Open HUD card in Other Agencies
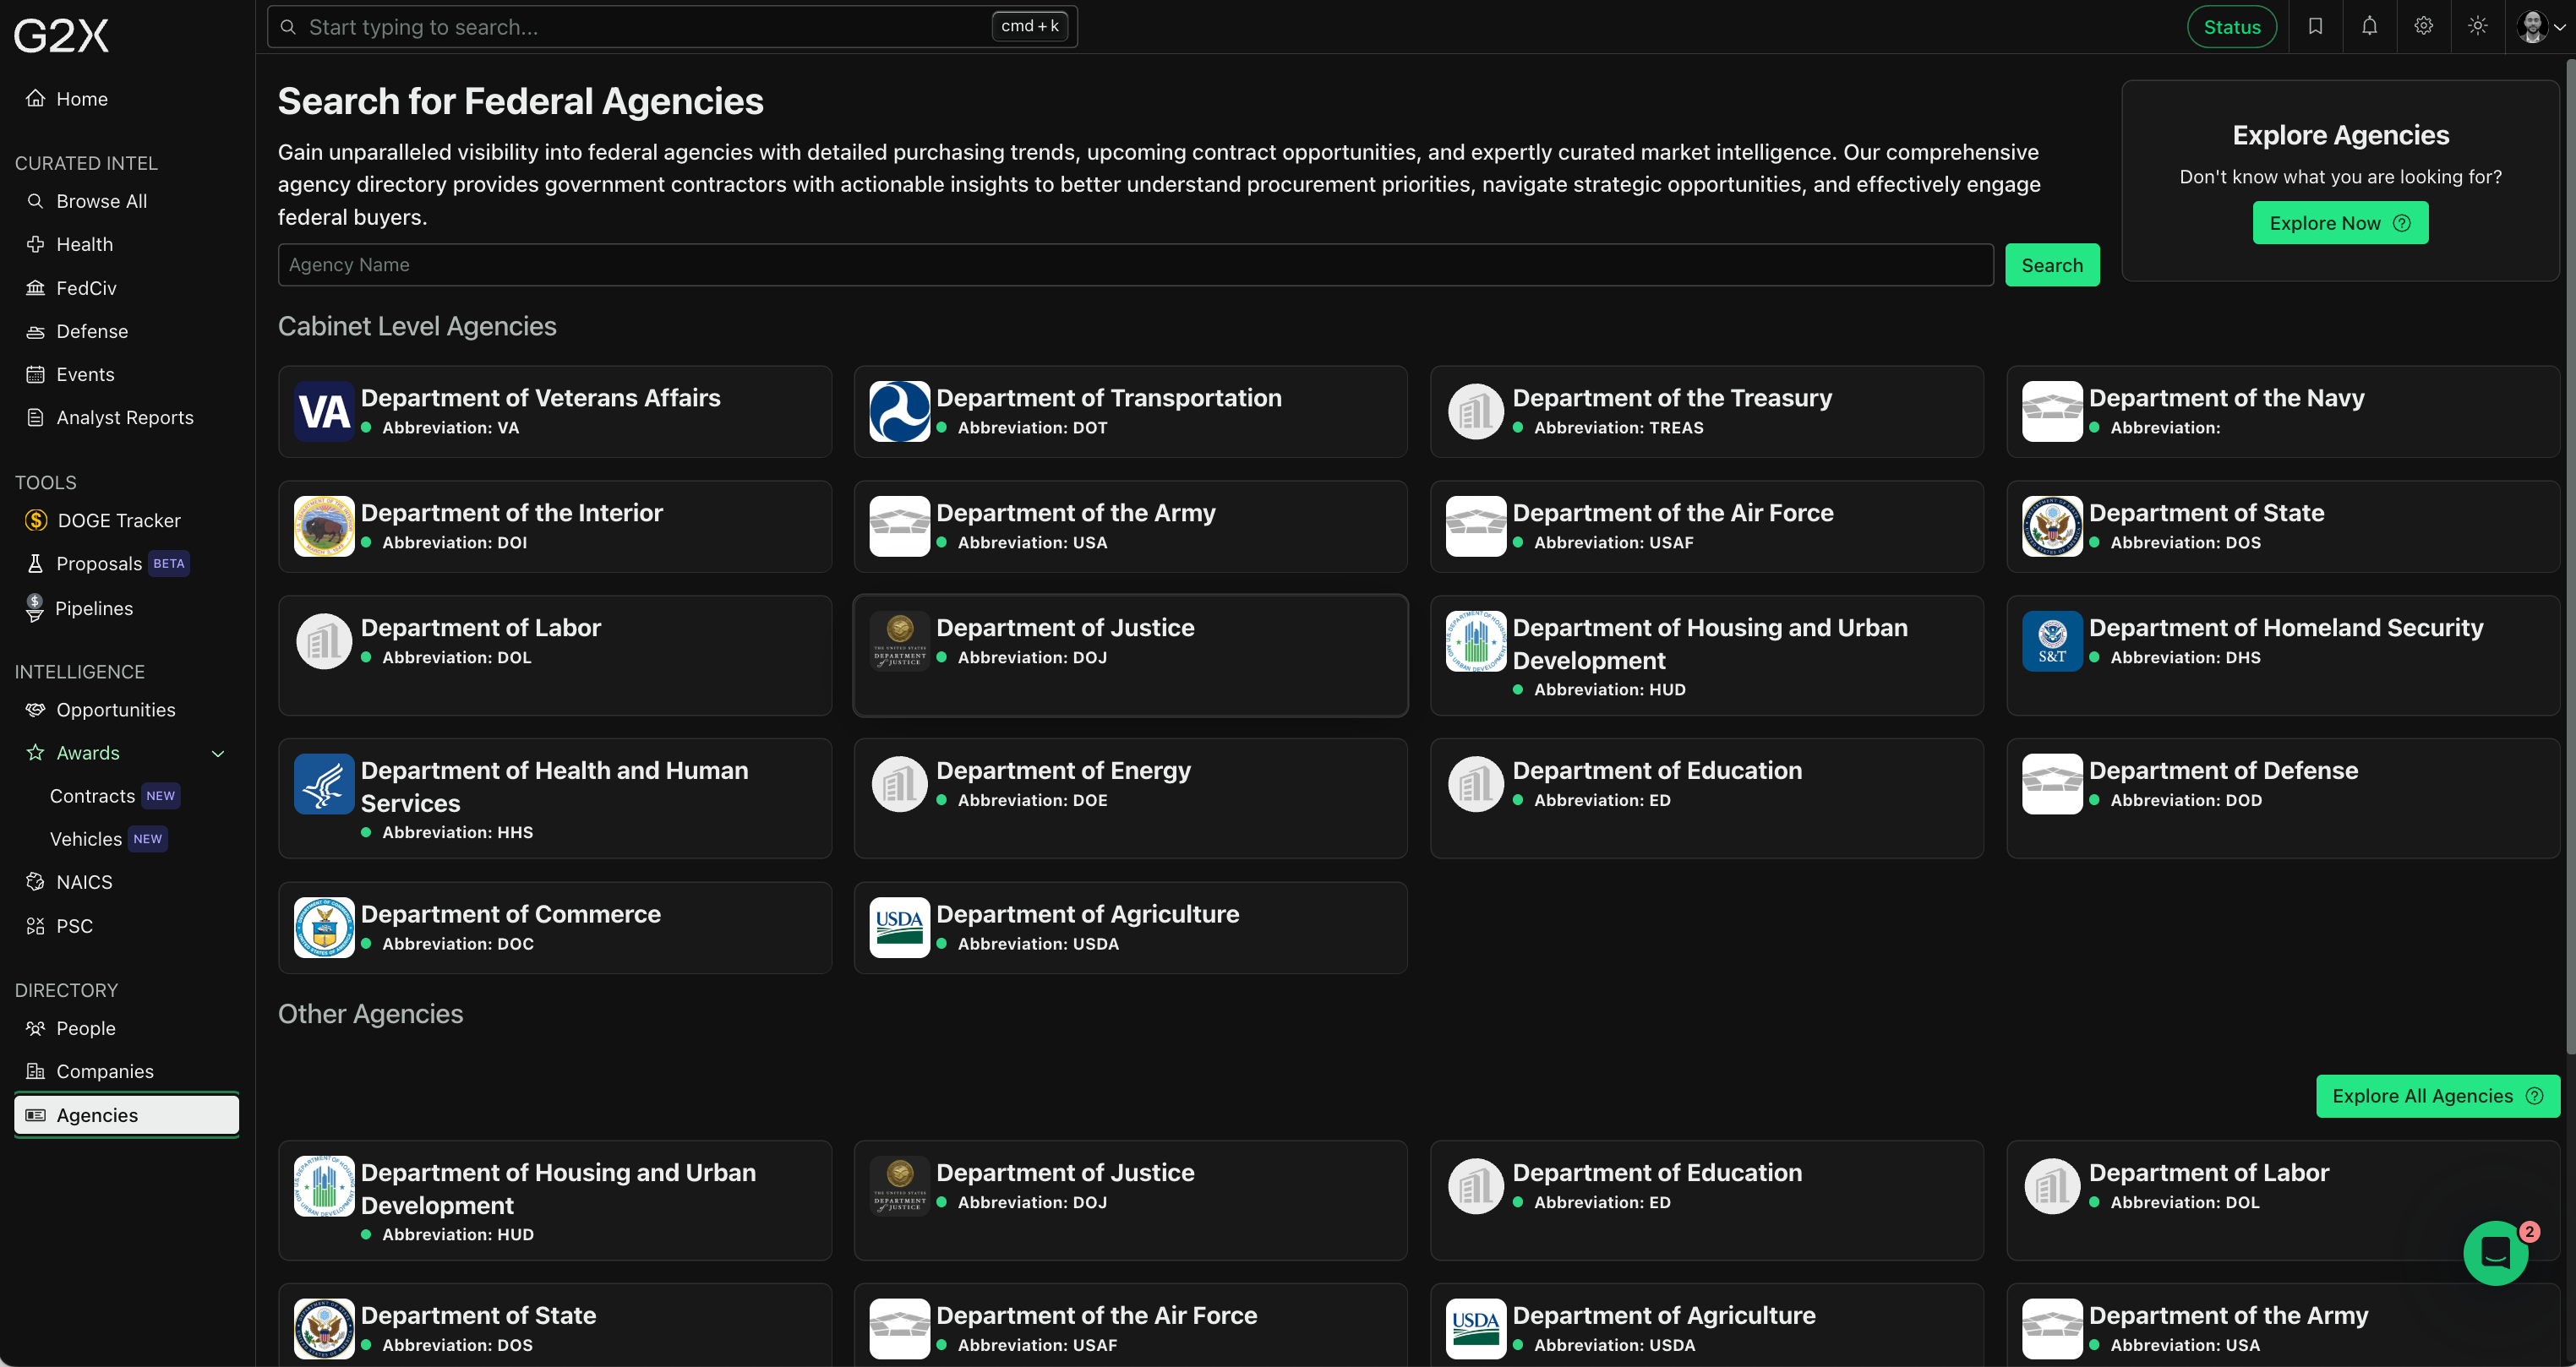2576x1367 pixels. pos(555,1200)
